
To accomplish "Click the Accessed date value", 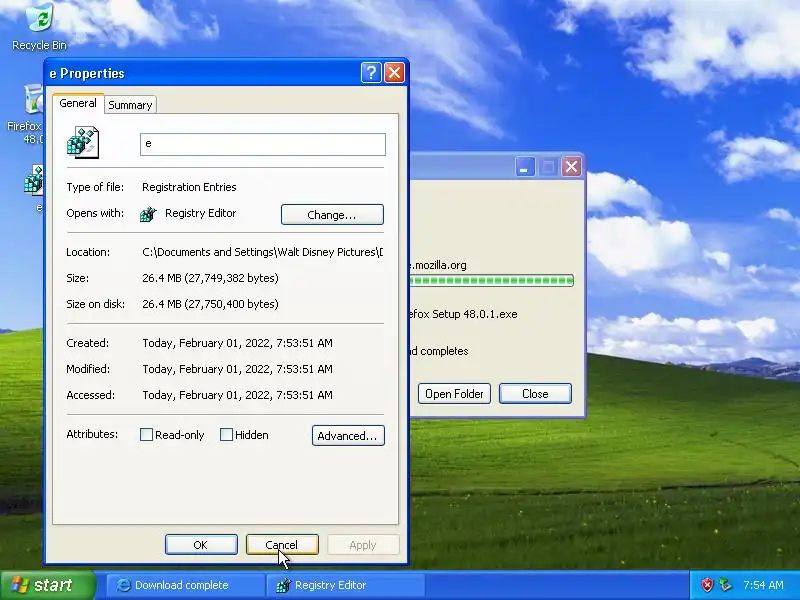I will pyautogui.click(x=237, y=395).
